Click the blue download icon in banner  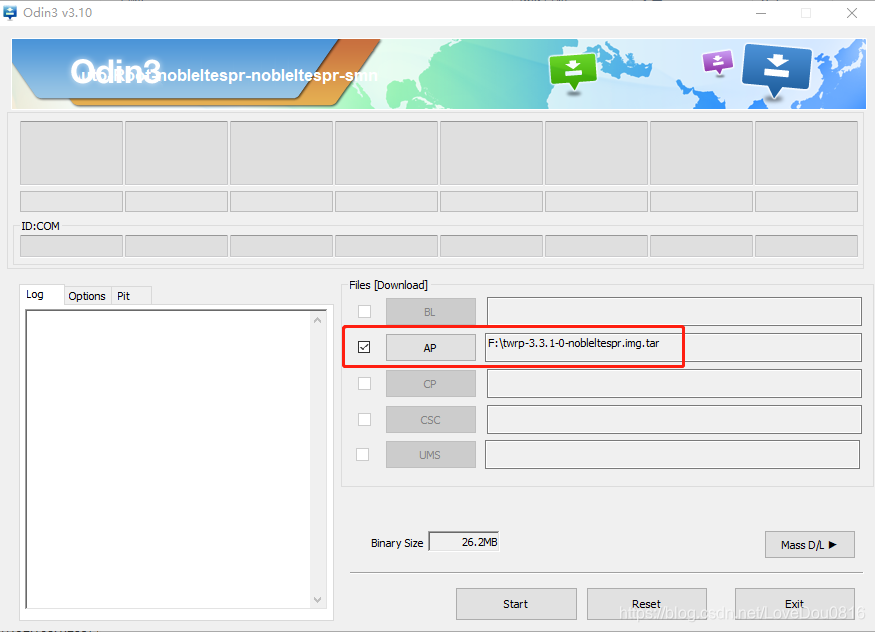pos(776,69)
